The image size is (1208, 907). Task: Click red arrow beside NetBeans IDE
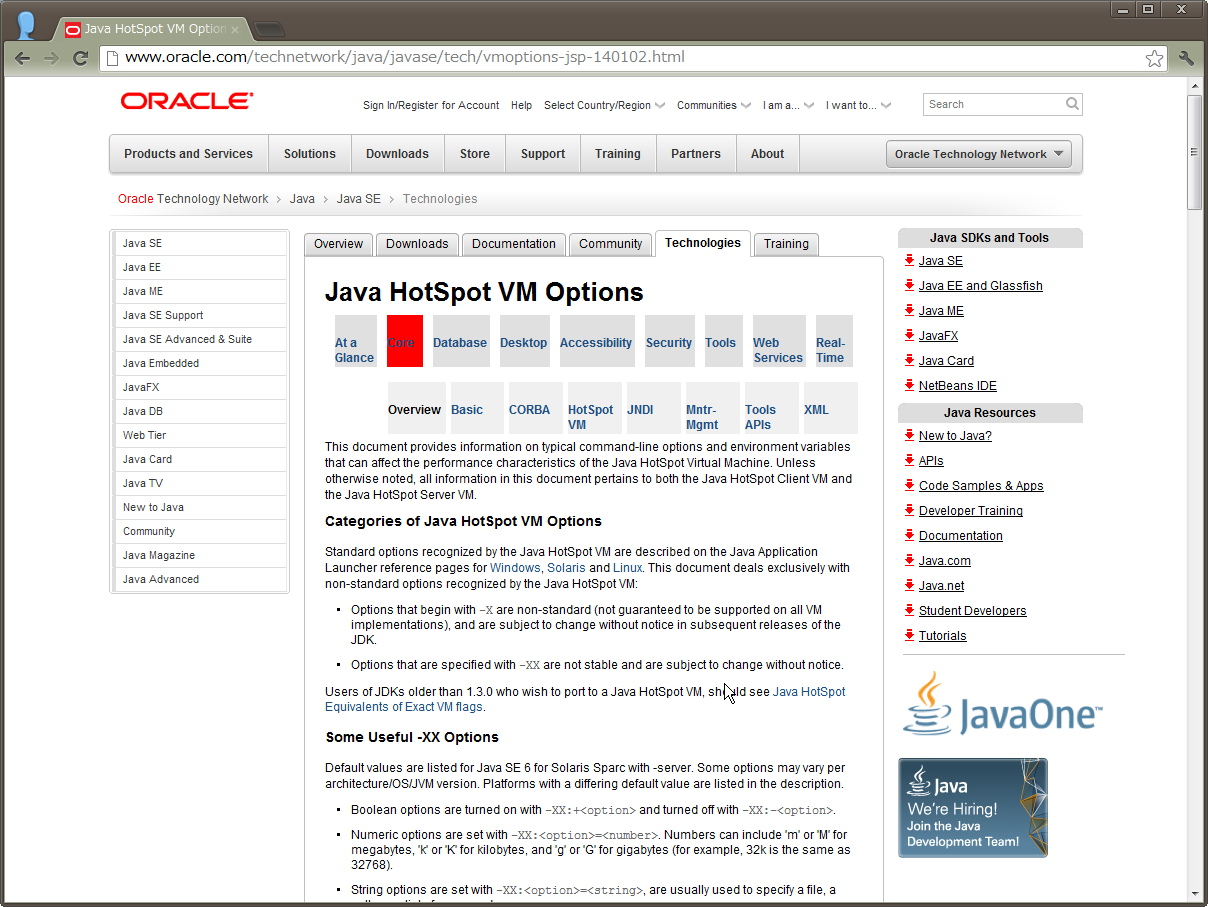(x=909, y=385)
